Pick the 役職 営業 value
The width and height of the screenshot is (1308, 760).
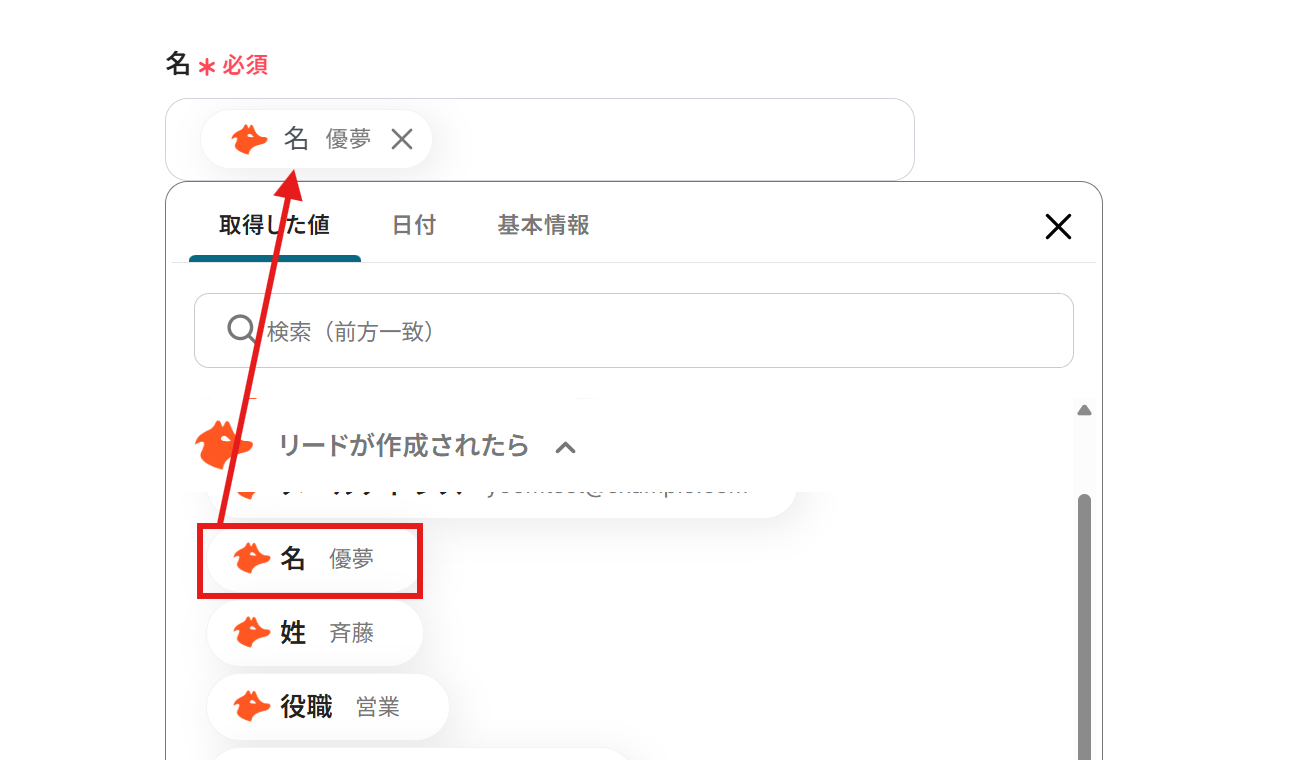click(327, 707)
